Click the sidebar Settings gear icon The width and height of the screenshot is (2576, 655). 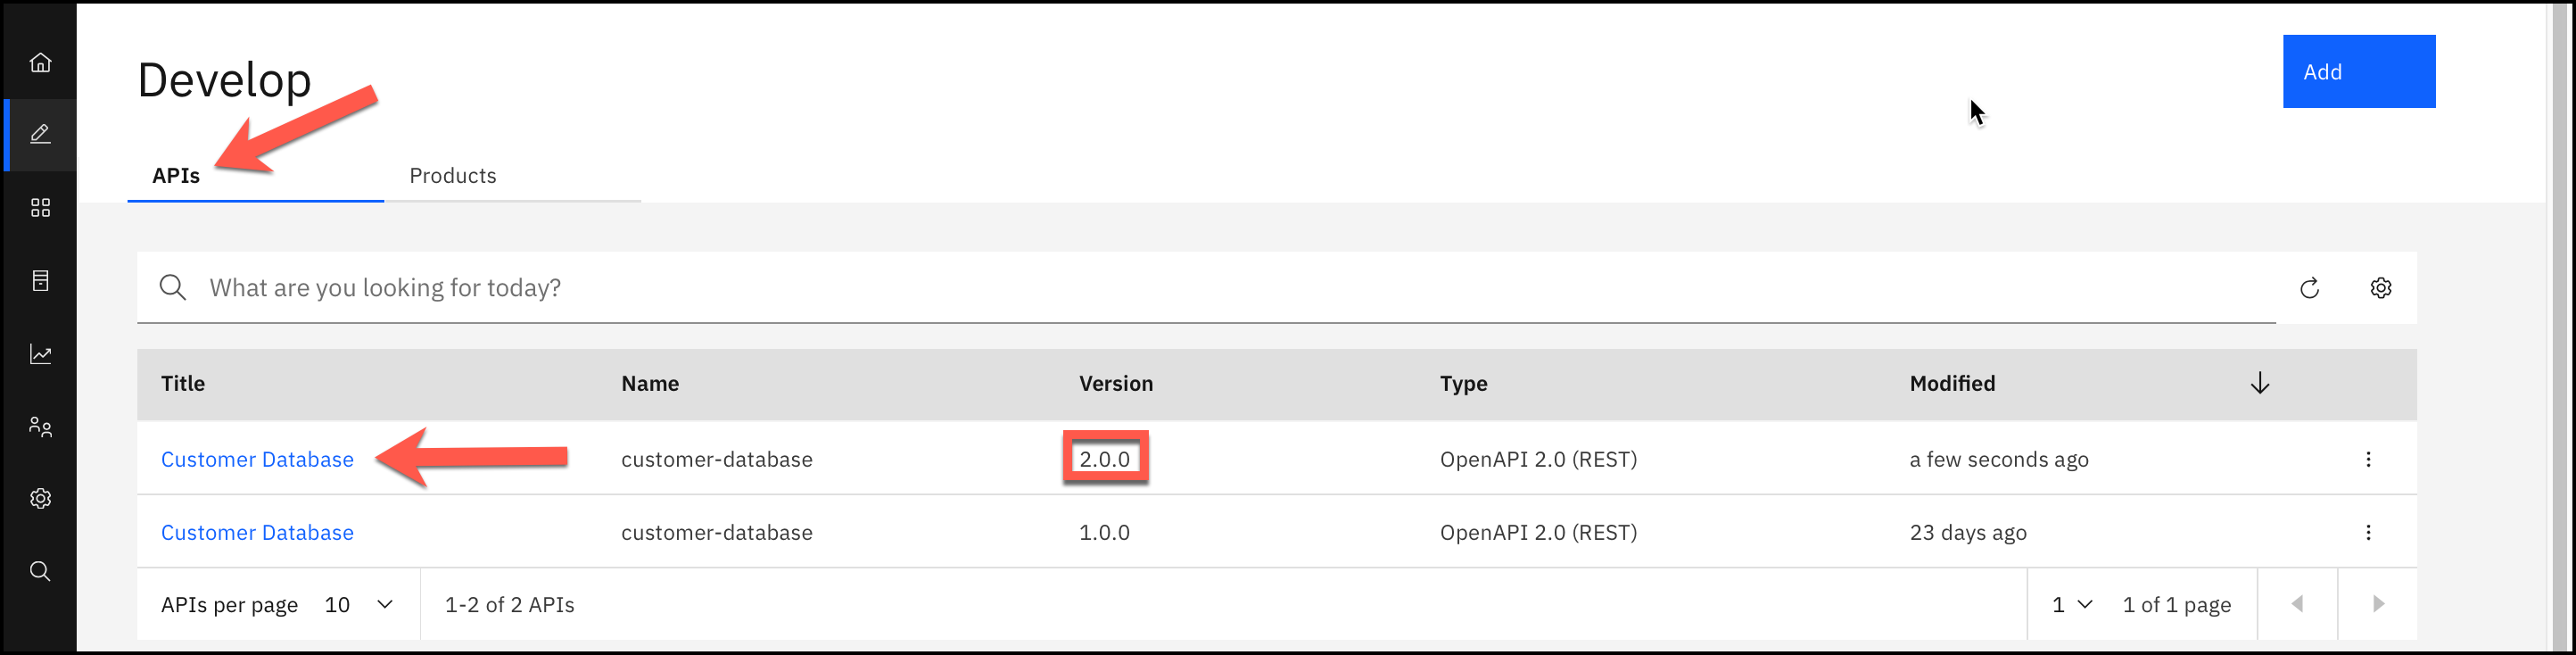(40, 498)
